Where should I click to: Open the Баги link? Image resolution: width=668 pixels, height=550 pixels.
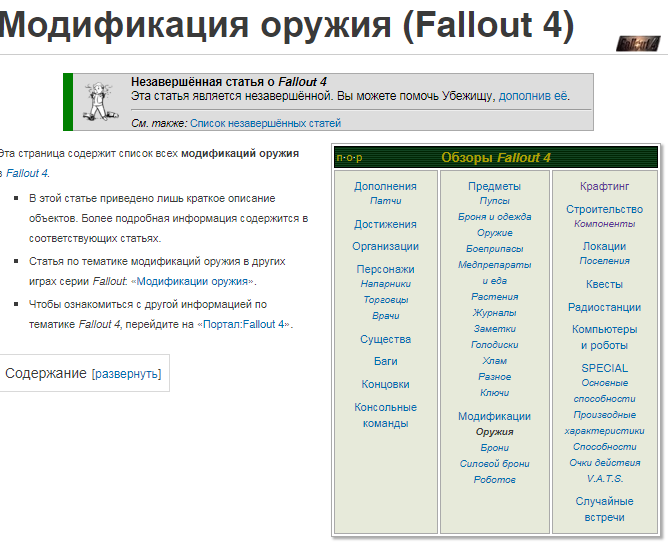pyautogui.click(x=385, y=361)
